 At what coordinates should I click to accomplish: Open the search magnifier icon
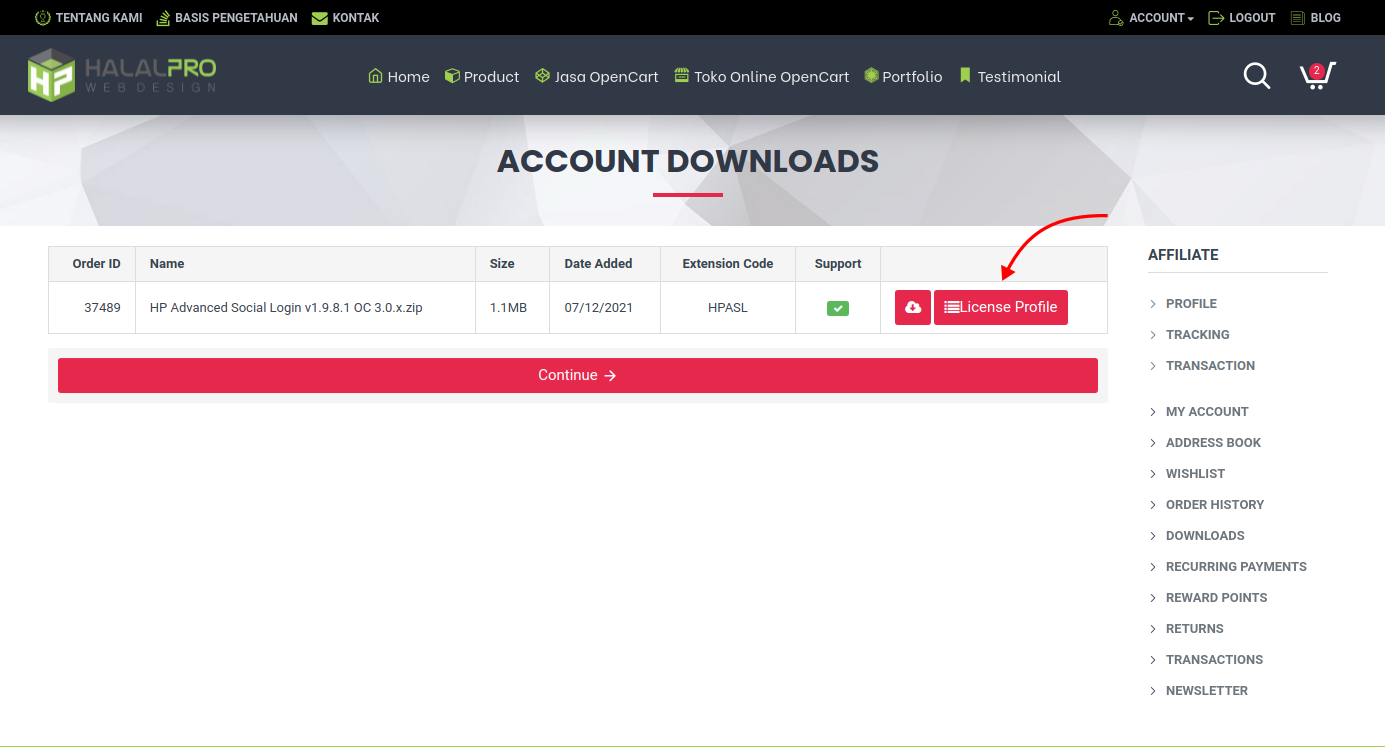(x=1256, y=76)
